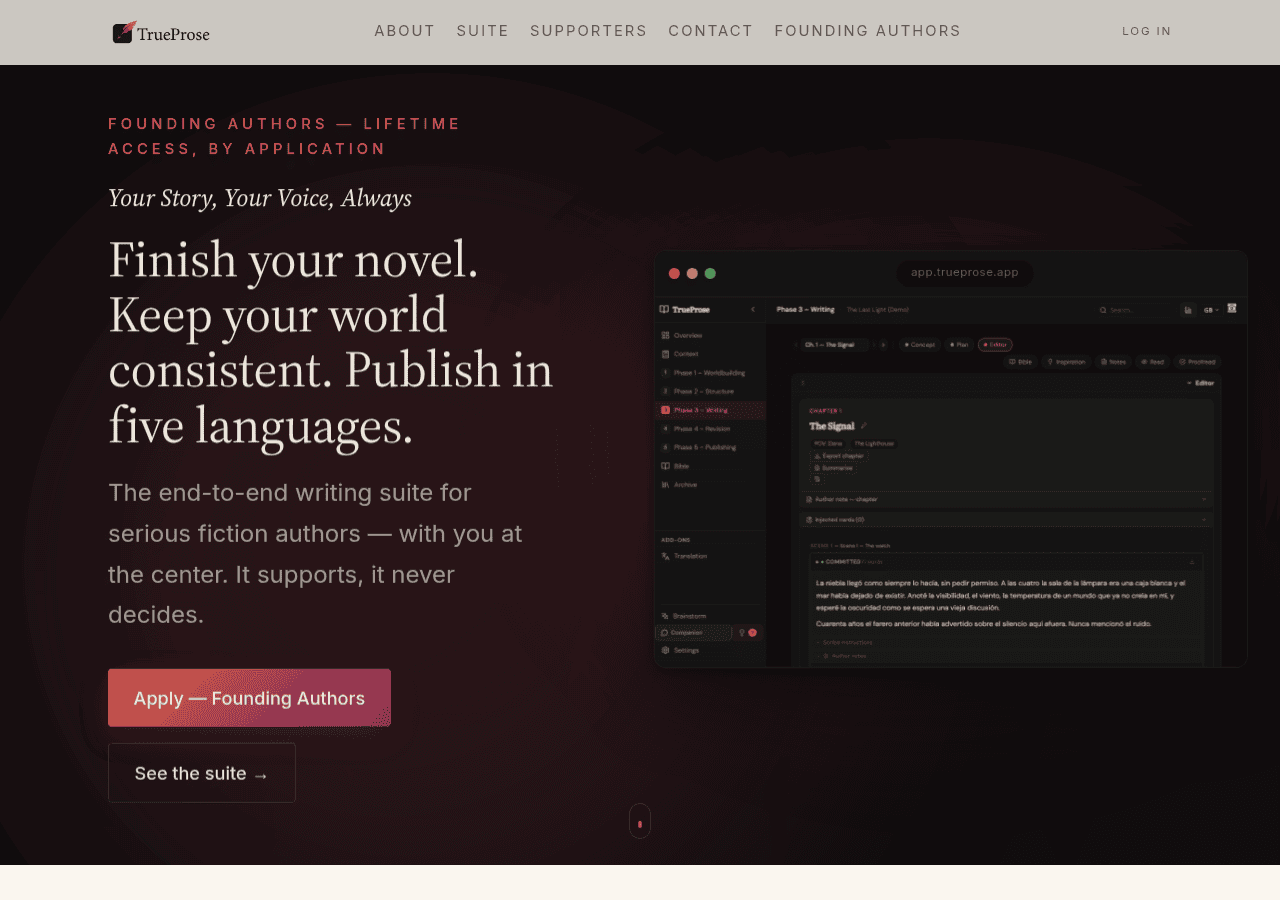Collapse the app sidebar with the chevron
The image size is (1280, 900).
(753, 309)
